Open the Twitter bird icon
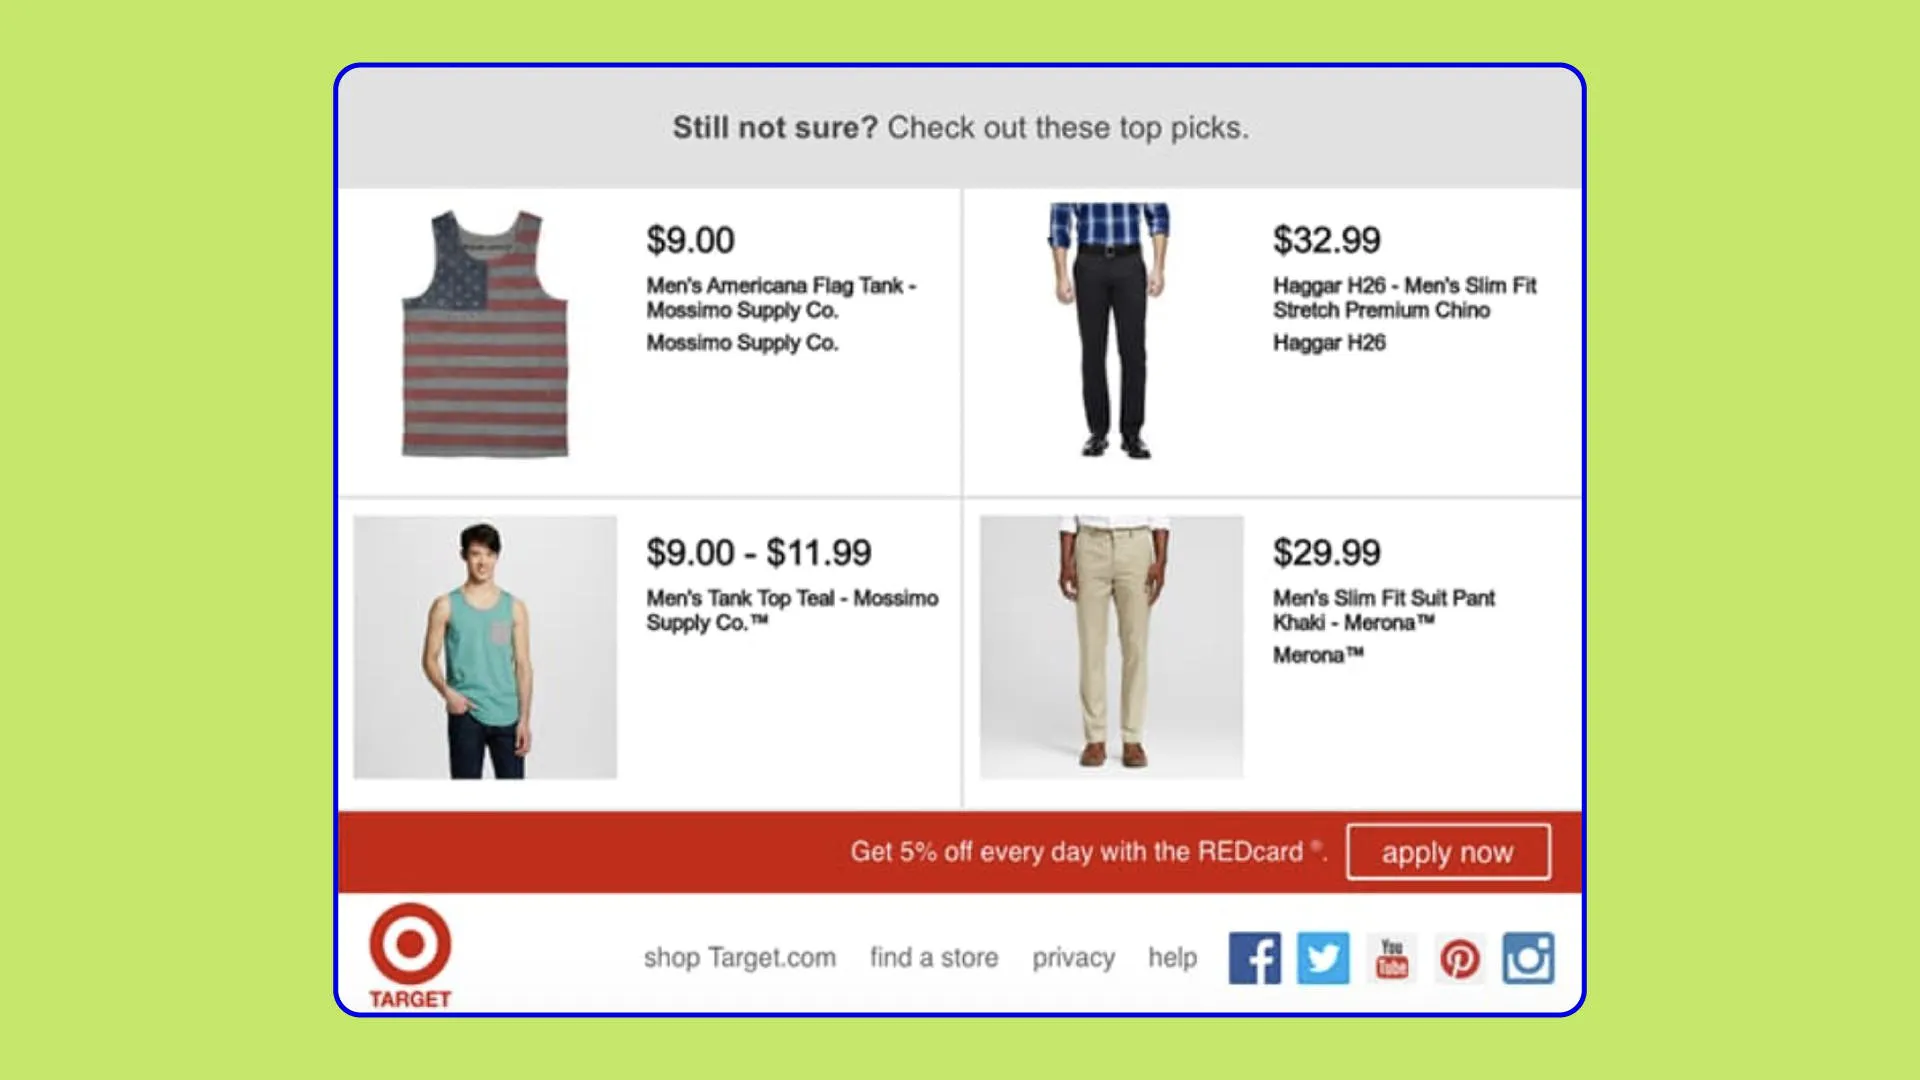 point(1323,958)
